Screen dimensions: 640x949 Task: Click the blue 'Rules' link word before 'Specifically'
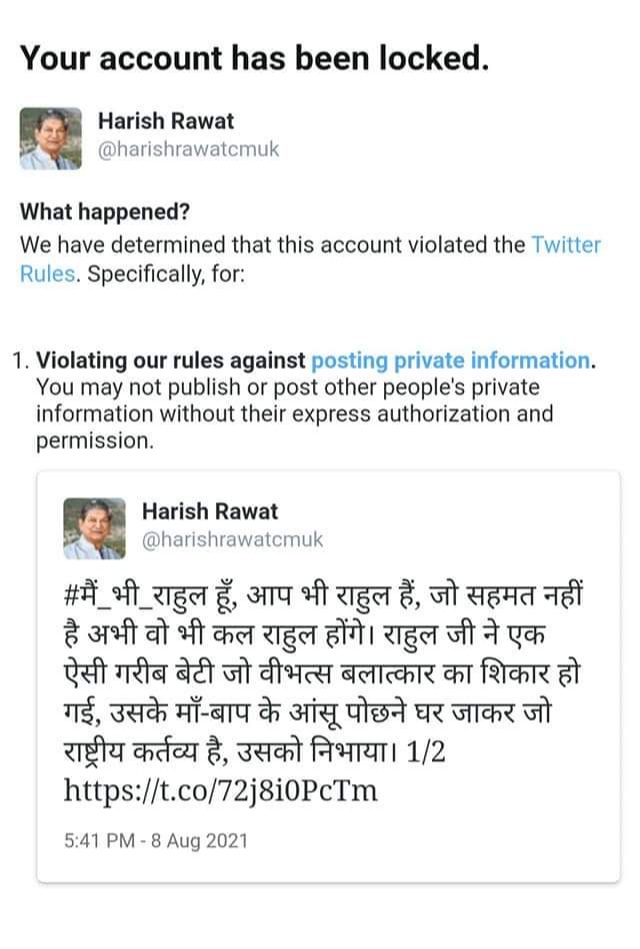coord(48,274)
